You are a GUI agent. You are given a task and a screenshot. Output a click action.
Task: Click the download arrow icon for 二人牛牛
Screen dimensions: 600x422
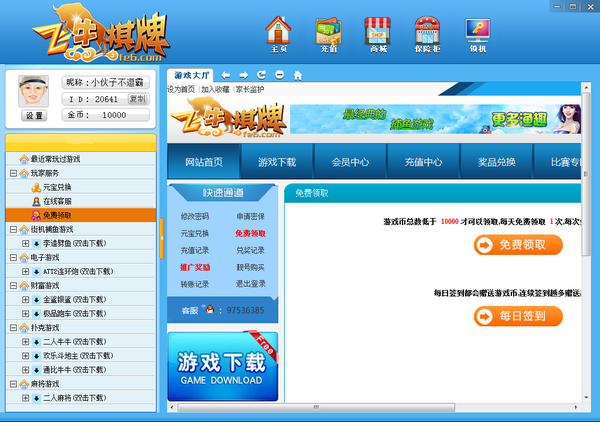(37, 342)
